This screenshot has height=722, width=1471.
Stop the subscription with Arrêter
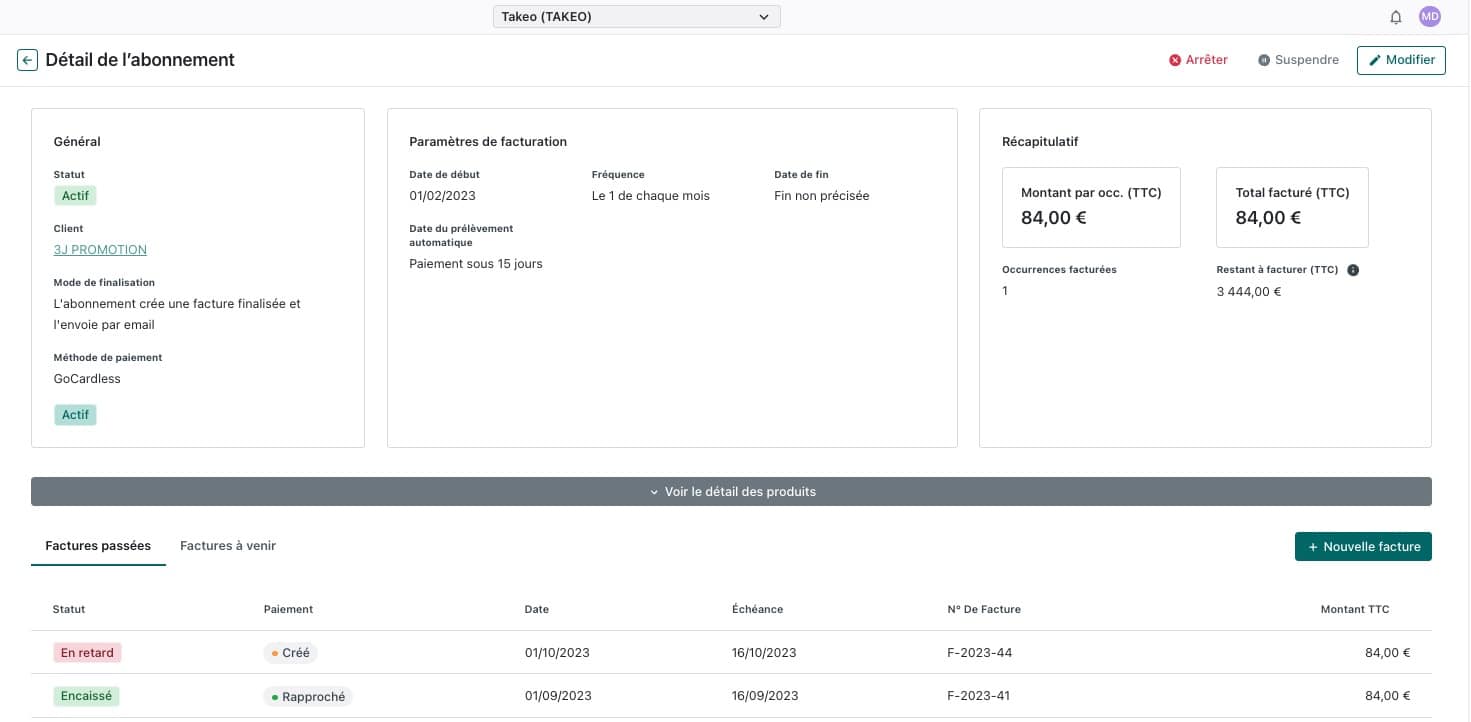coord(1198,60)
